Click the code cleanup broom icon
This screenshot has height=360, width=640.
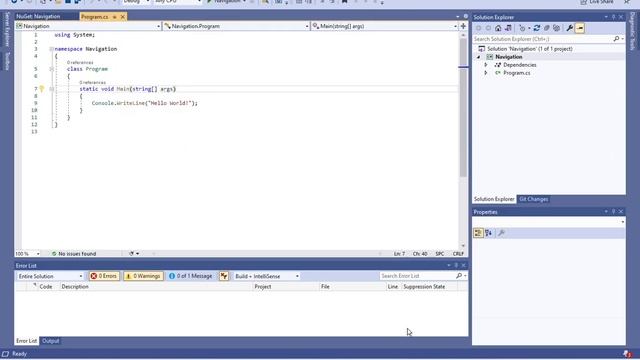(x=131, y=254)
